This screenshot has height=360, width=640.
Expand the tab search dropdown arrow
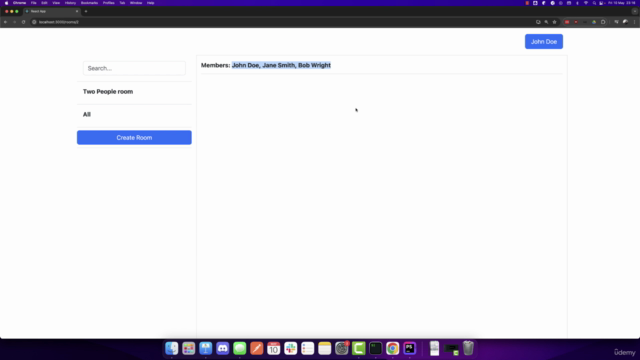(634, 11)
